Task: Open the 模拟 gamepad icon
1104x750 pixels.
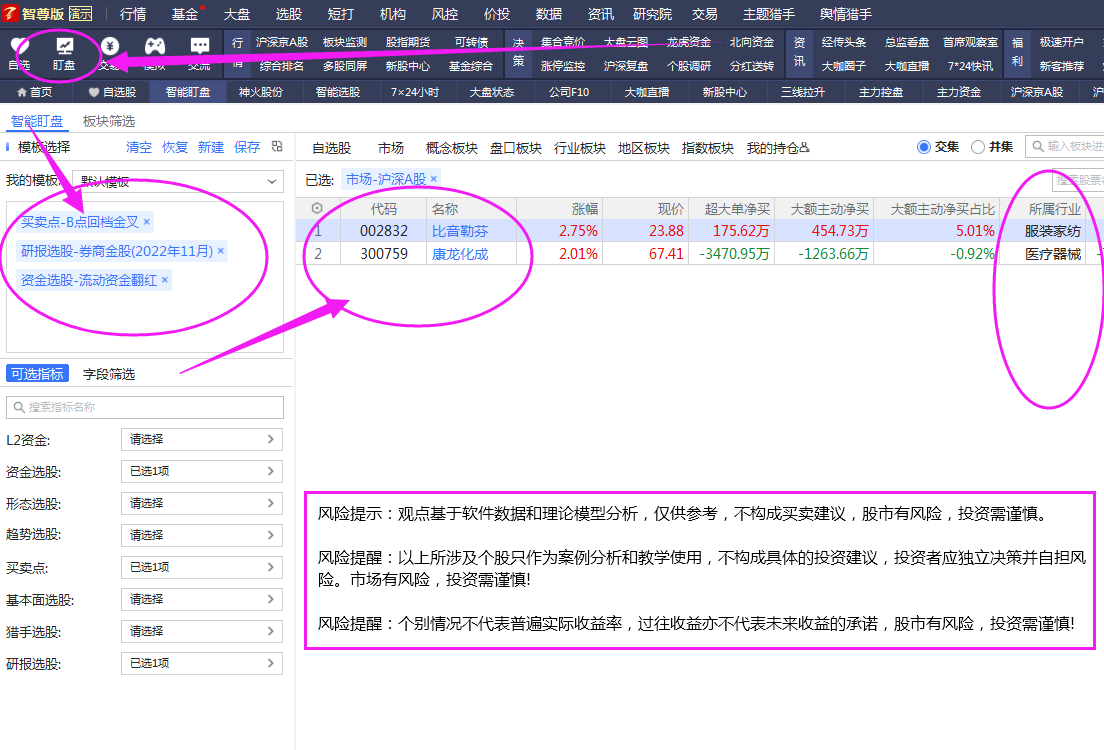Action: click(155, 46)
